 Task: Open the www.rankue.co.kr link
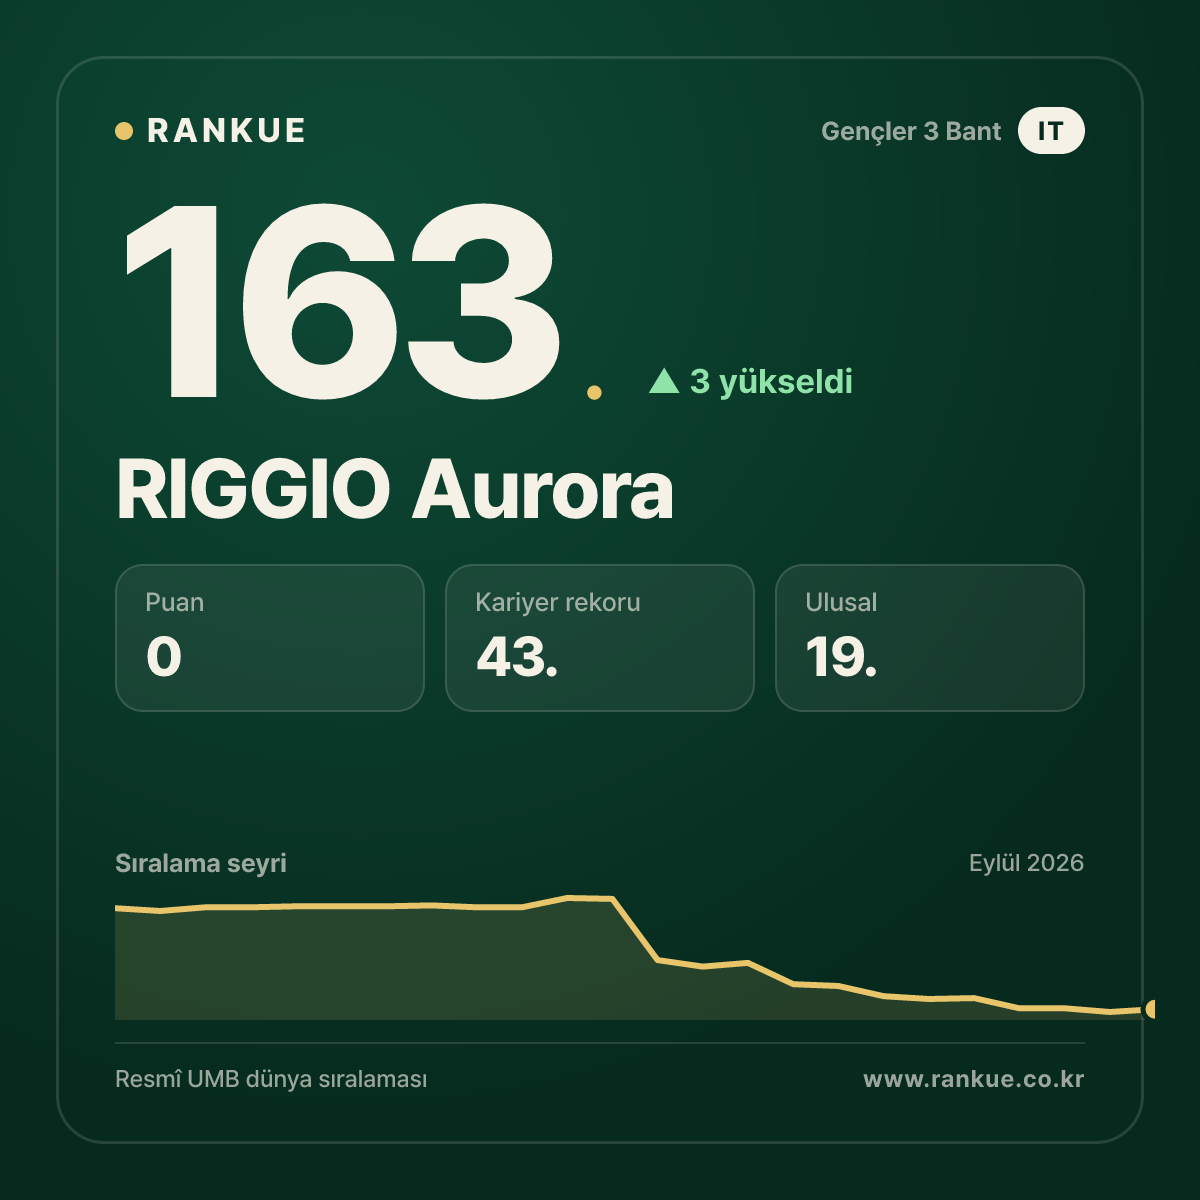click(x=974, y=1080)
